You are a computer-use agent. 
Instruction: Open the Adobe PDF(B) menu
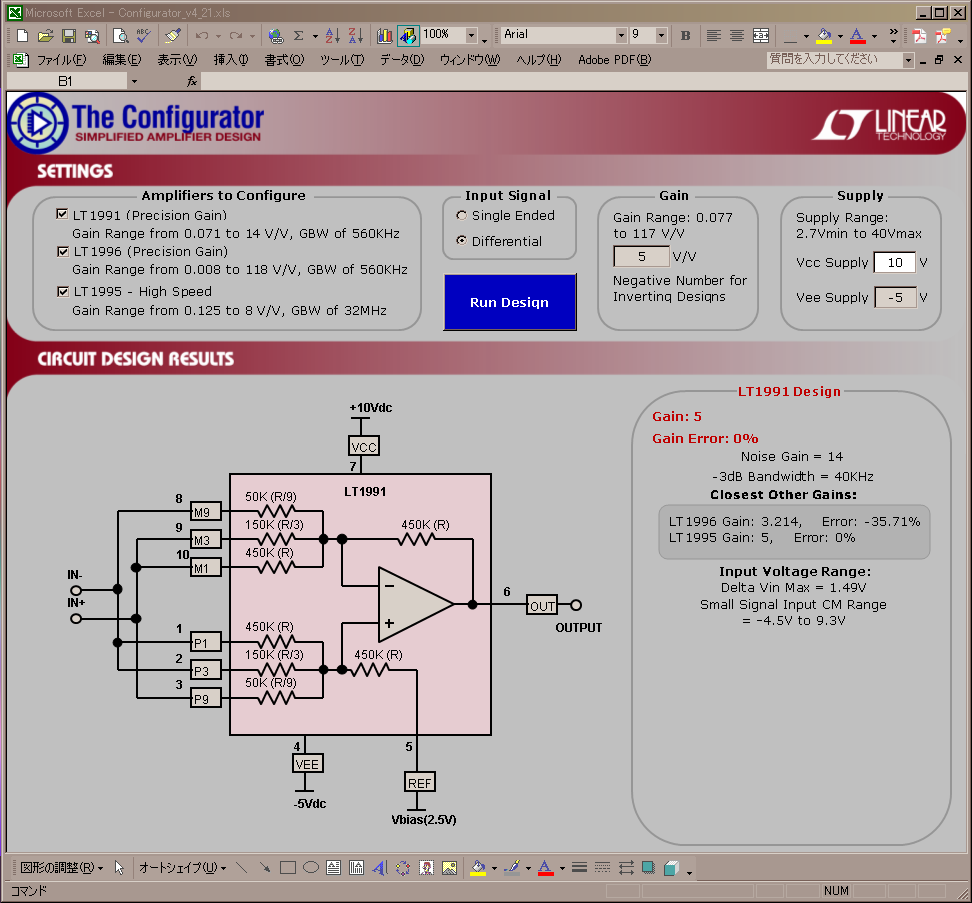click(614, 60)
